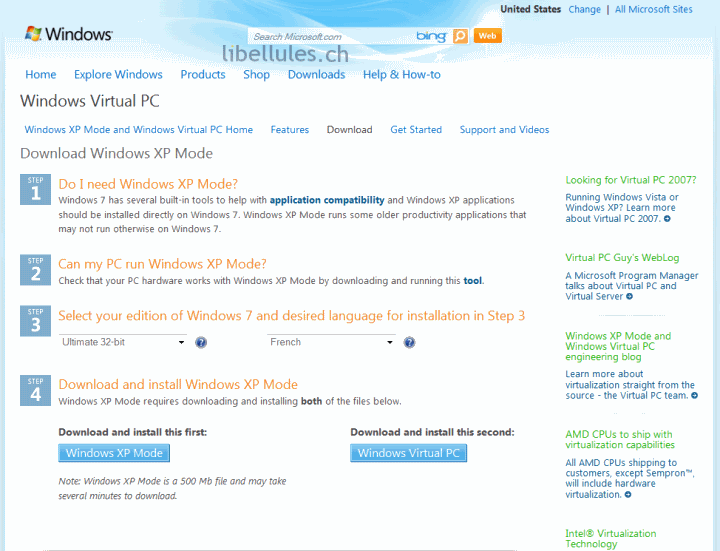The width and height of the screenshot is (720, 551).
Task: Click Can my PC run Windows XP Mode heading
Action: click(x=162, y=264)
